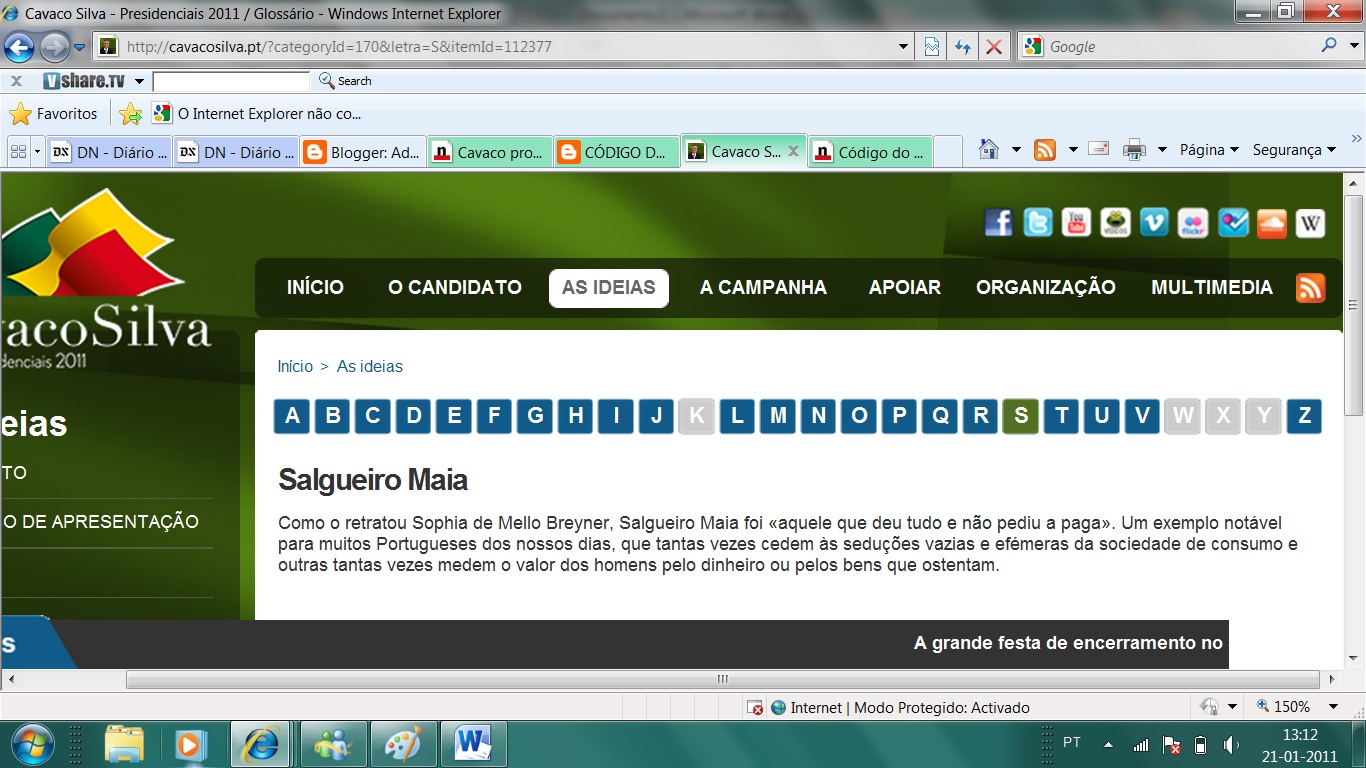Click the browser Forward arrow button
The height and width of the screenshot is (768, 1366).
(54, 46)
